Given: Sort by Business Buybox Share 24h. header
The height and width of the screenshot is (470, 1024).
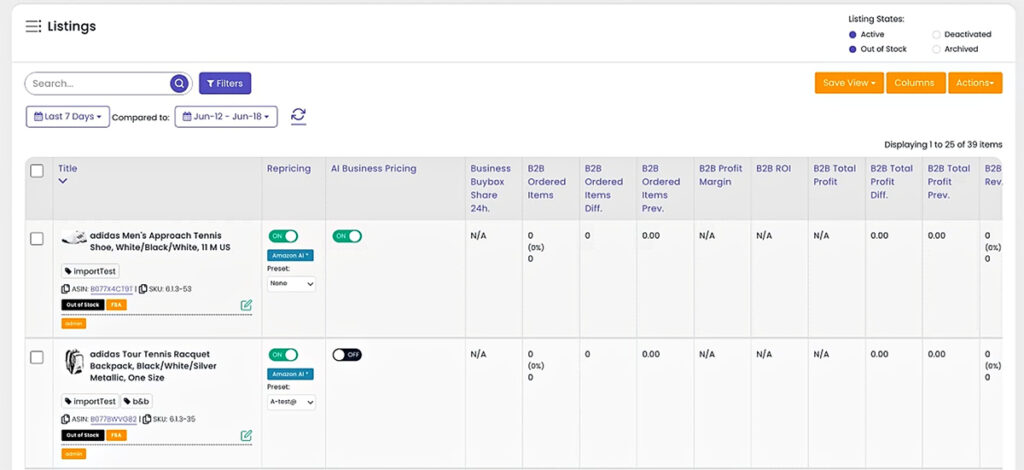Looking at the screenshot, I should click(490, 188).
